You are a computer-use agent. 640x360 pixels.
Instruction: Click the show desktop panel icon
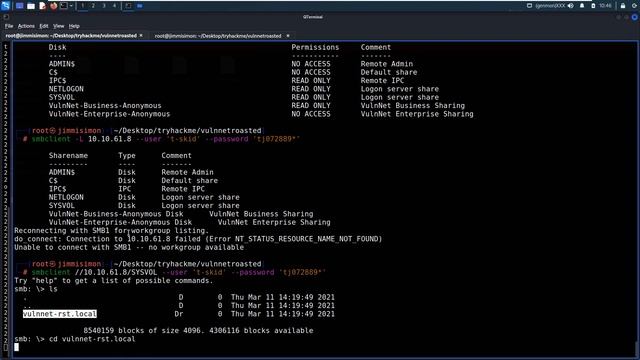click(19, 6)
